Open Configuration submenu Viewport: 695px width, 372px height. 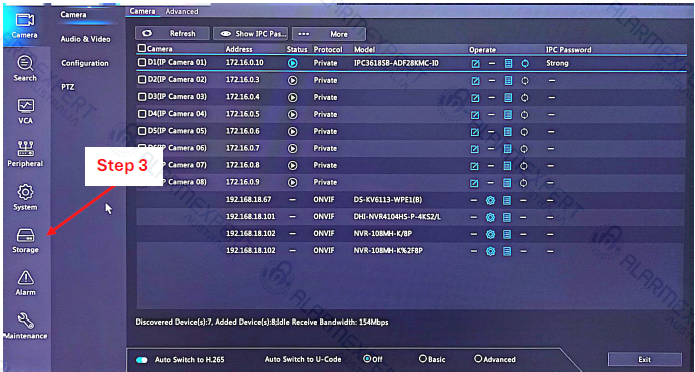click(x=85, y=63)
